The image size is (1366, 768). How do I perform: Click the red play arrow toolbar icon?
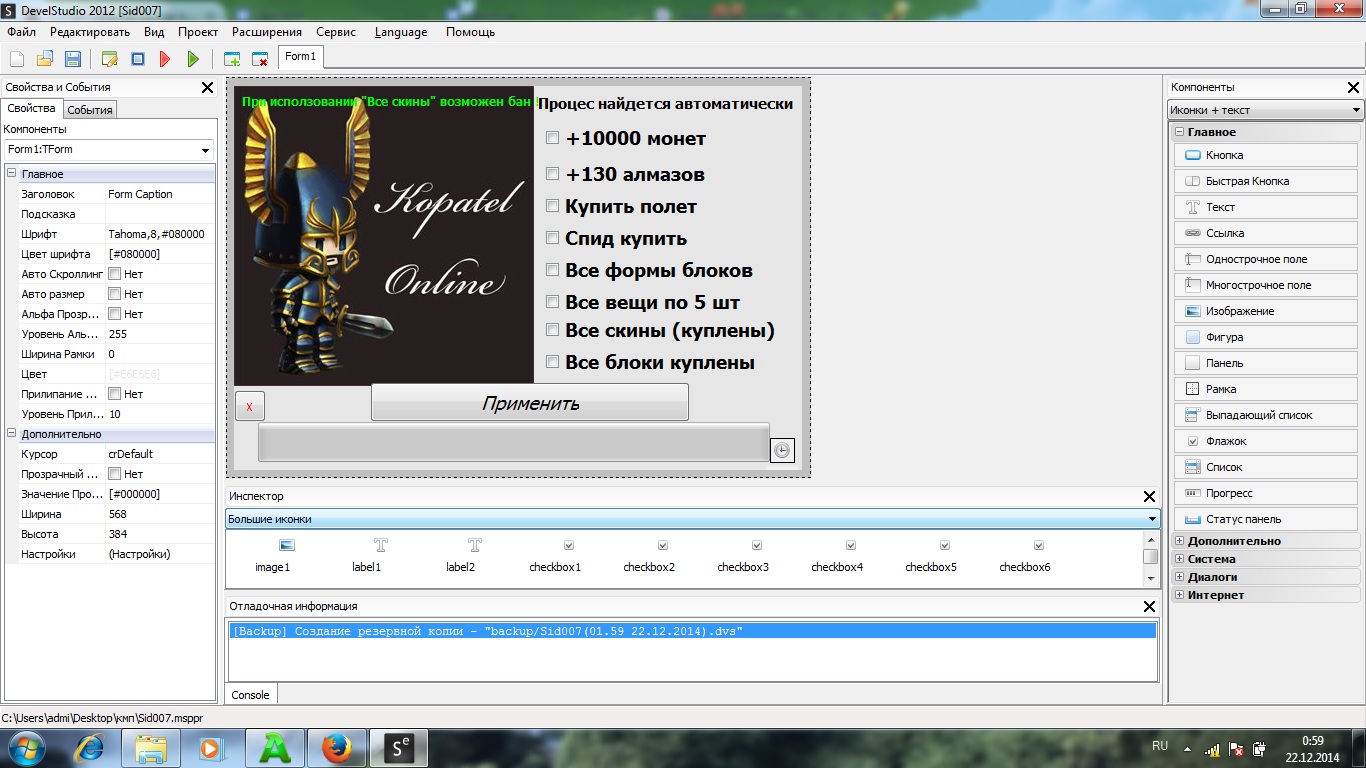[x=165, y=59]
